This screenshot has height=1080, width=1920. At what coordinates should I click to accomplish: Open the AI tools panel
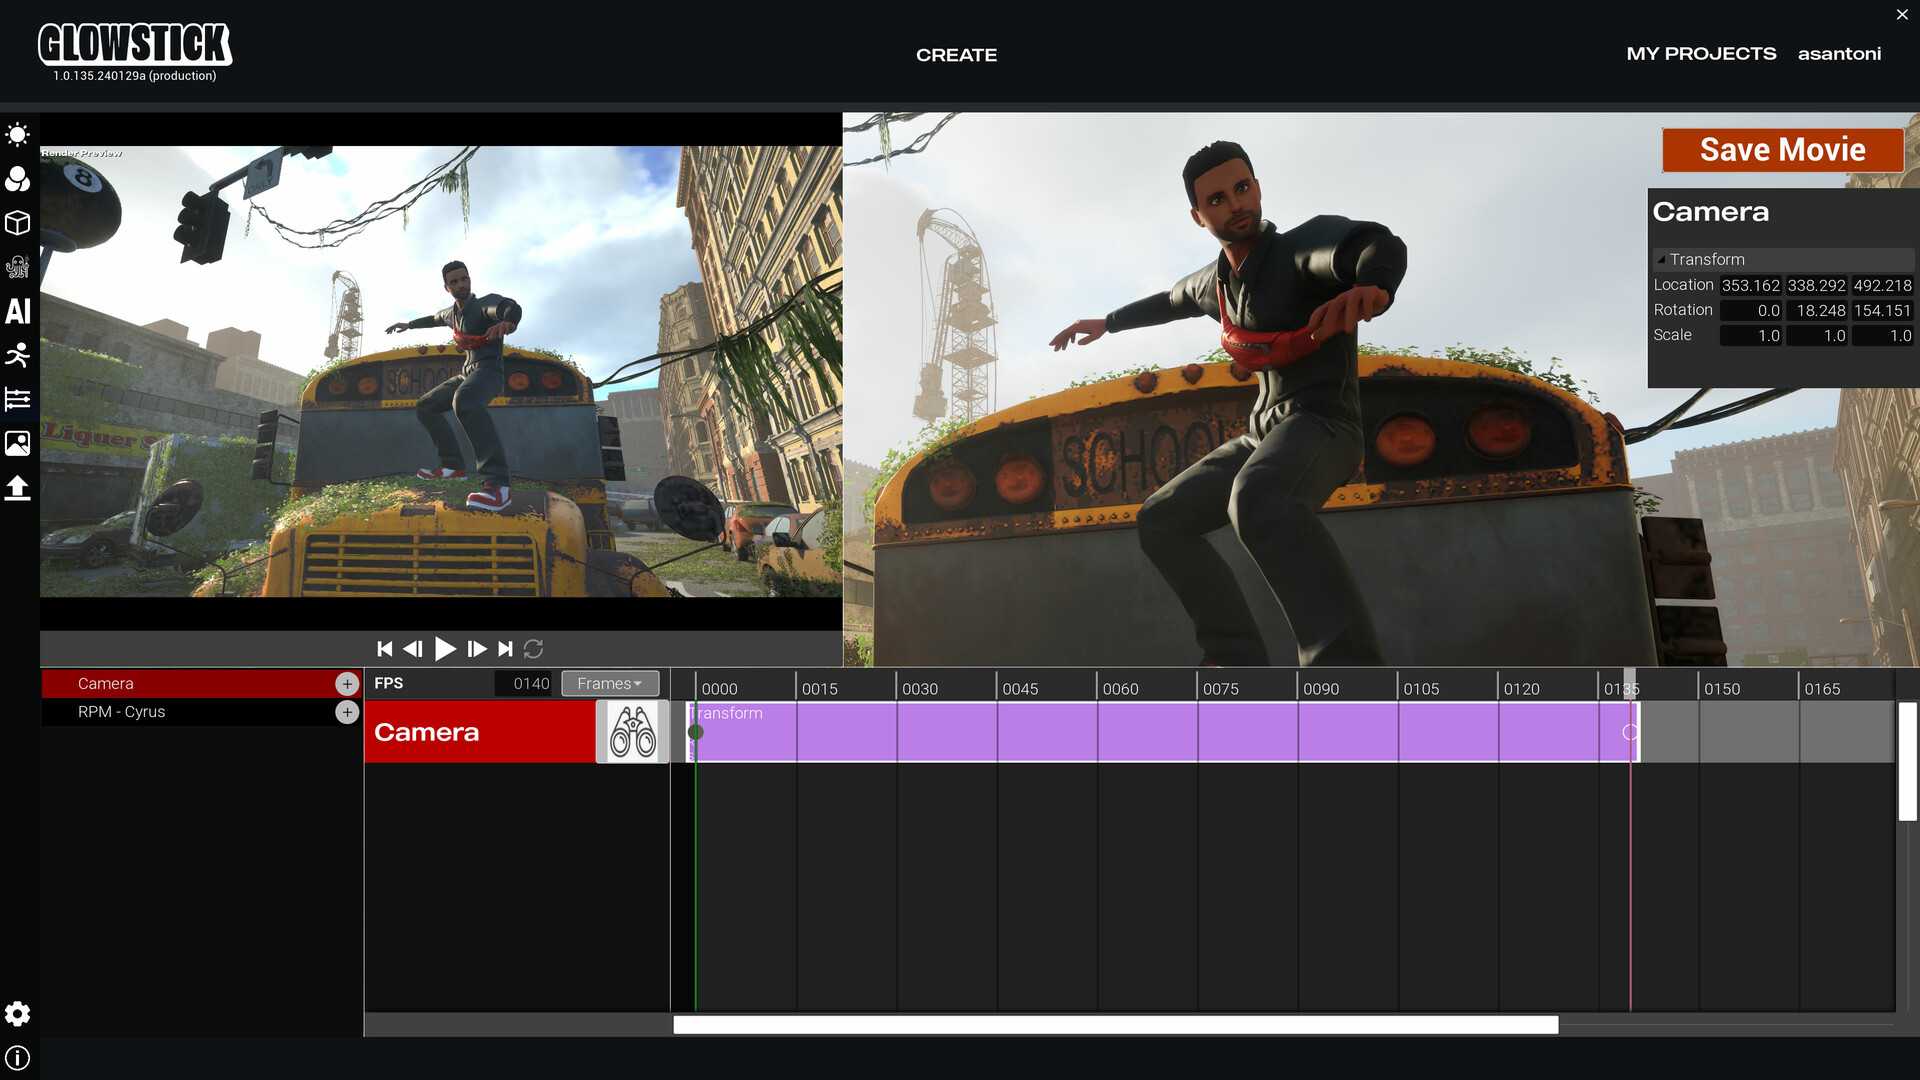pyautogui.click(x=18, y=311)
